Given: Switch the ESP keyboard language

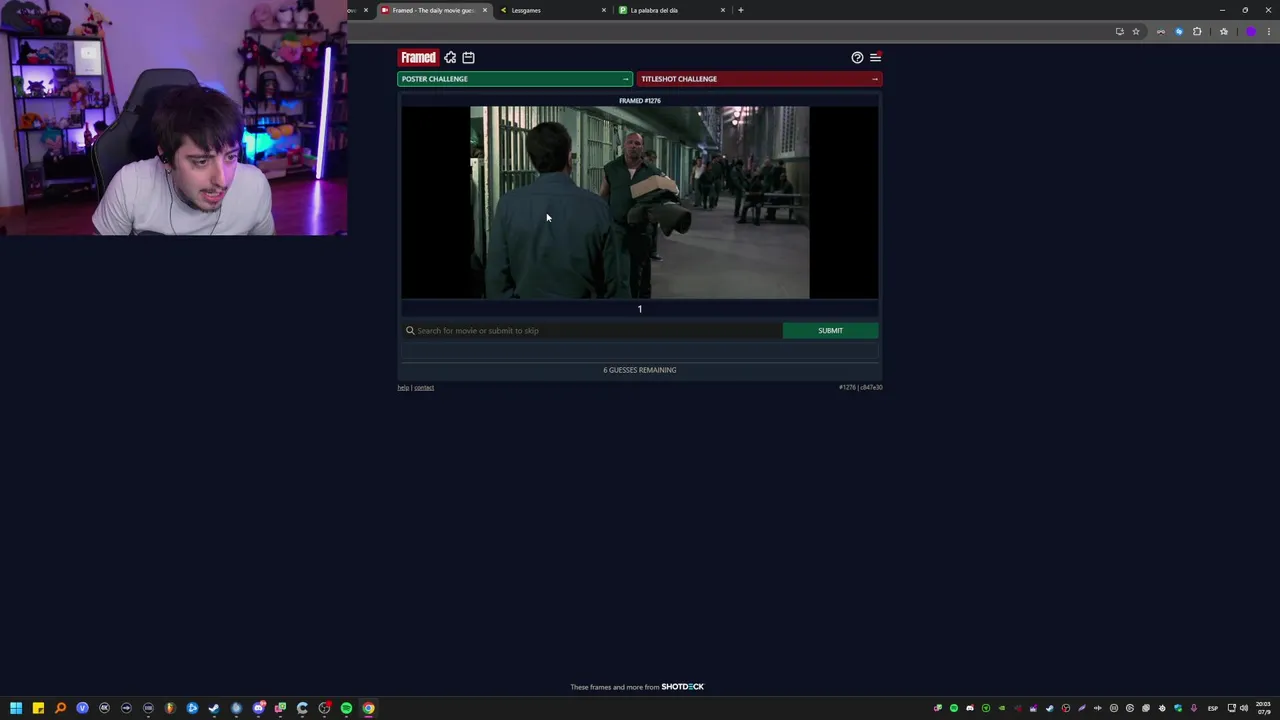Looking at the screenshot, I should [x=1213, y=708].
